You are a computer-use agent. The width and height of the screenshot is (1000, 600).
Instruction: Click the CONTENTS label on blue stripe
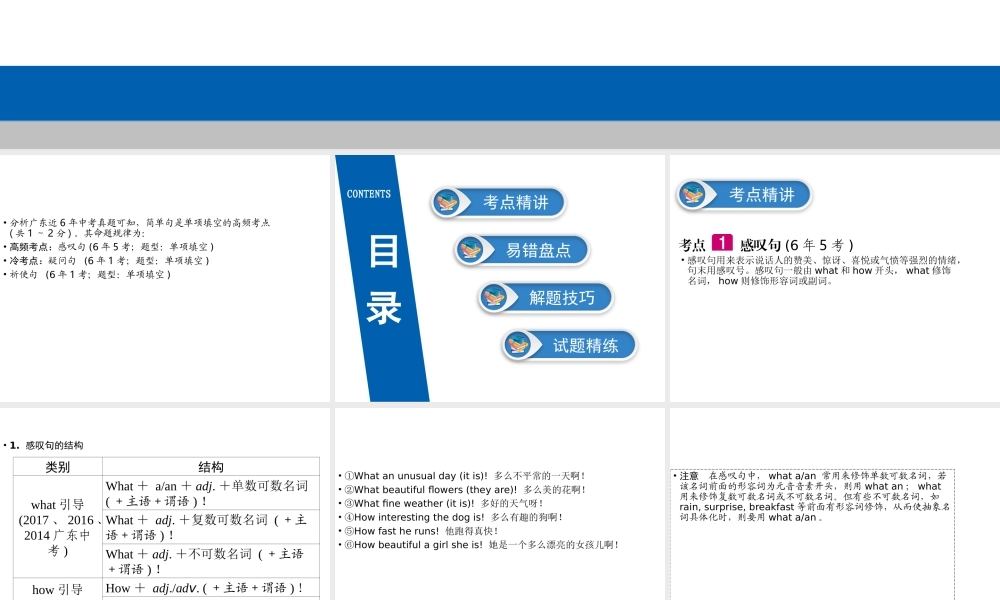click(369, 194)
